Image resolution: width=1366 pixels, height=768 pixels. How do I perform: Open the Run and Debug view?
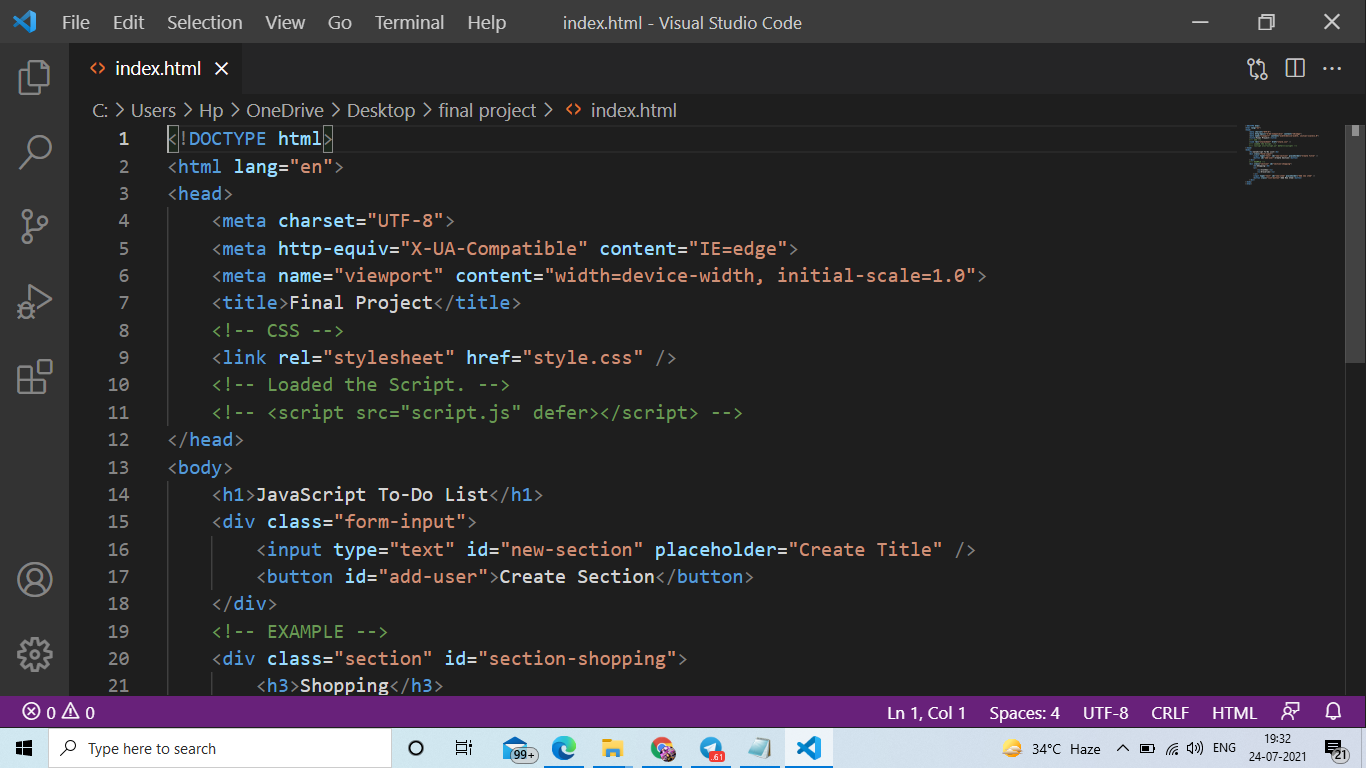coord(34,302)
